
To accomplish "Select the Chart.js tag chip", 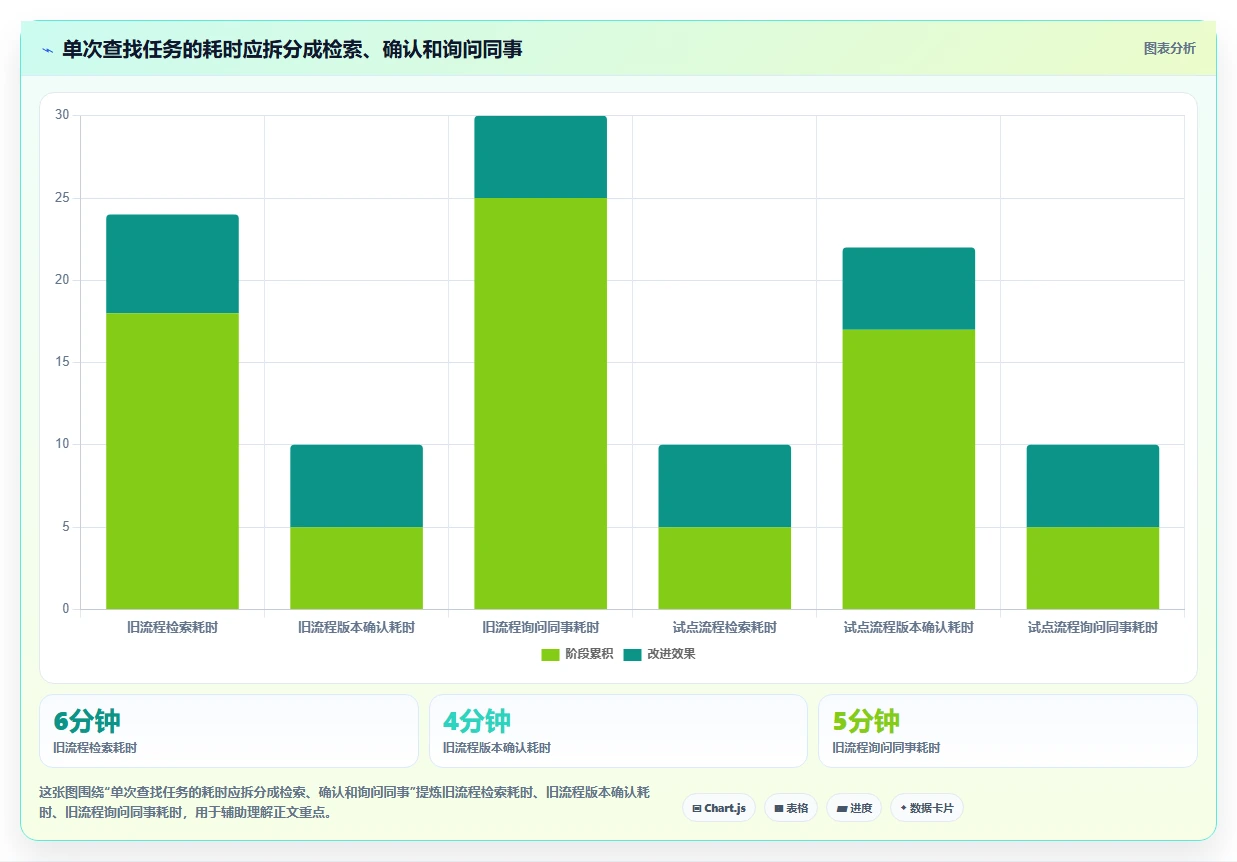I will click(719, 808).
